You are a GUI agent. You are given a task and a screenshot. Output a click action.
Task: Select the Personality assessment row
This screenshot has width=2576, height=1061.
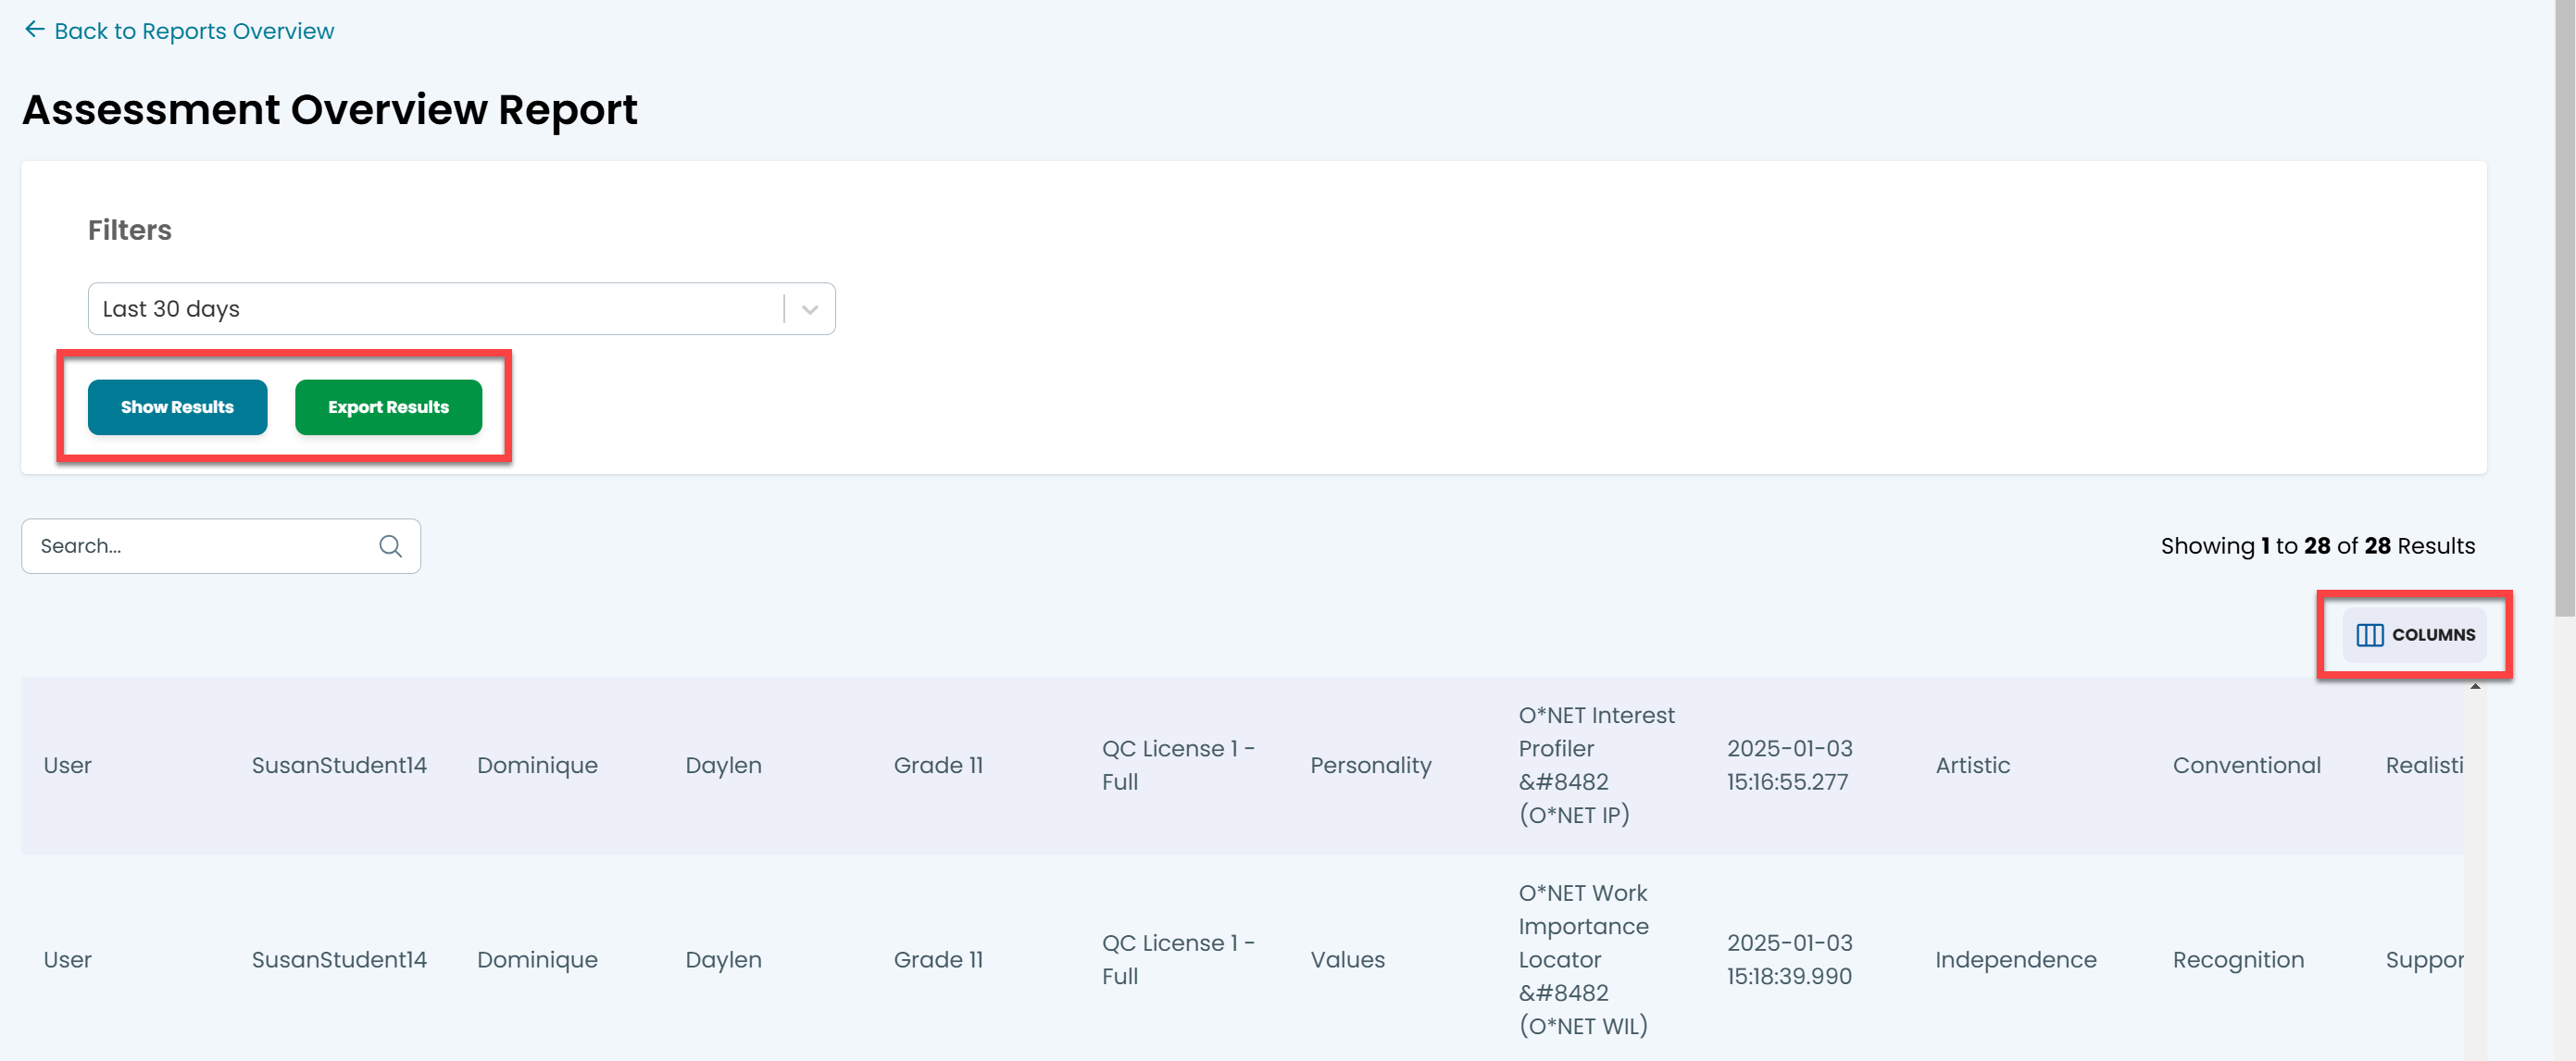click(1370, 765)
